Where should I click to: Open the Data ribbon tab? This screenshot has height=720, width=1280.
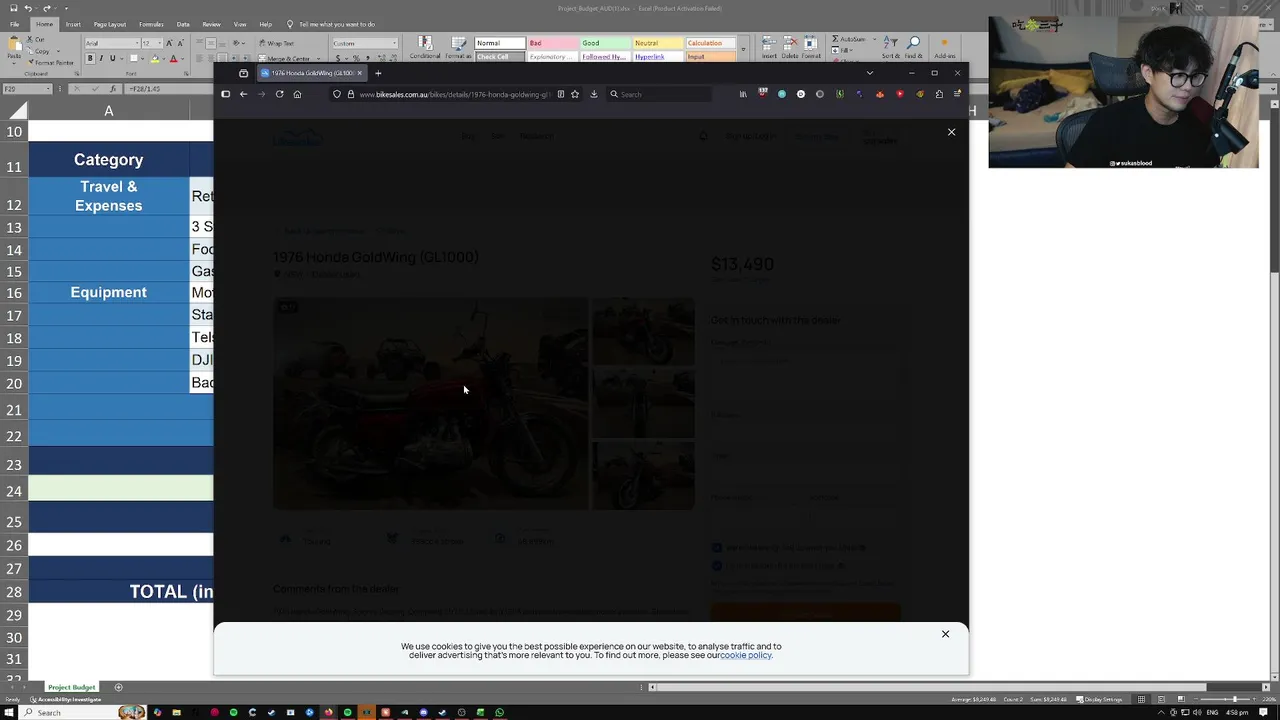(x=183, y=24)
